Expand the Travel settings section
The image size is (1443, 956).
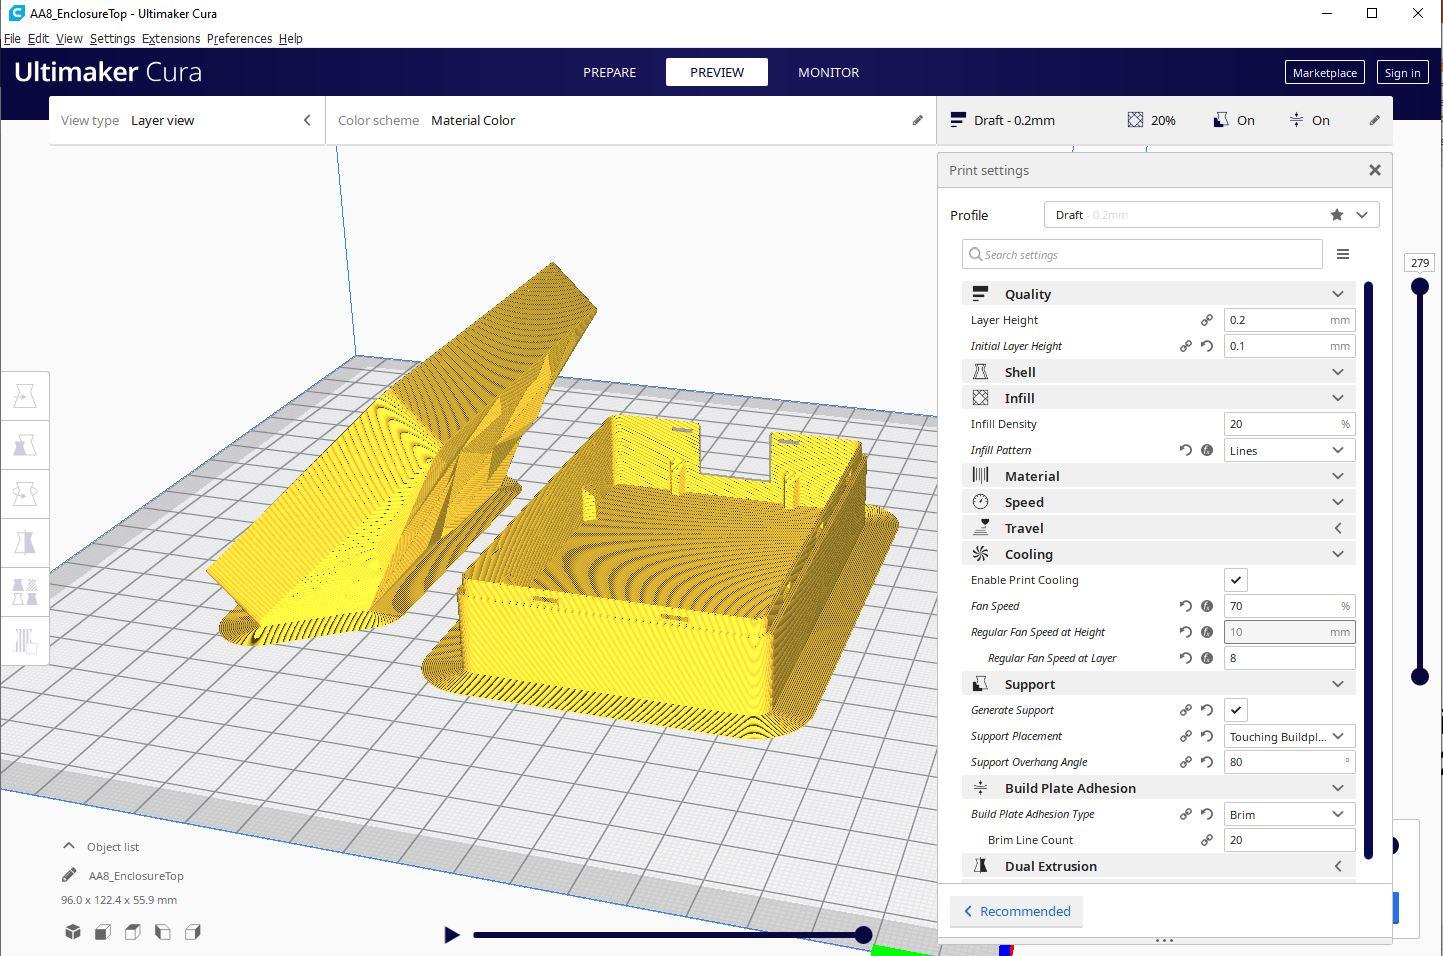coord(1158,528)
